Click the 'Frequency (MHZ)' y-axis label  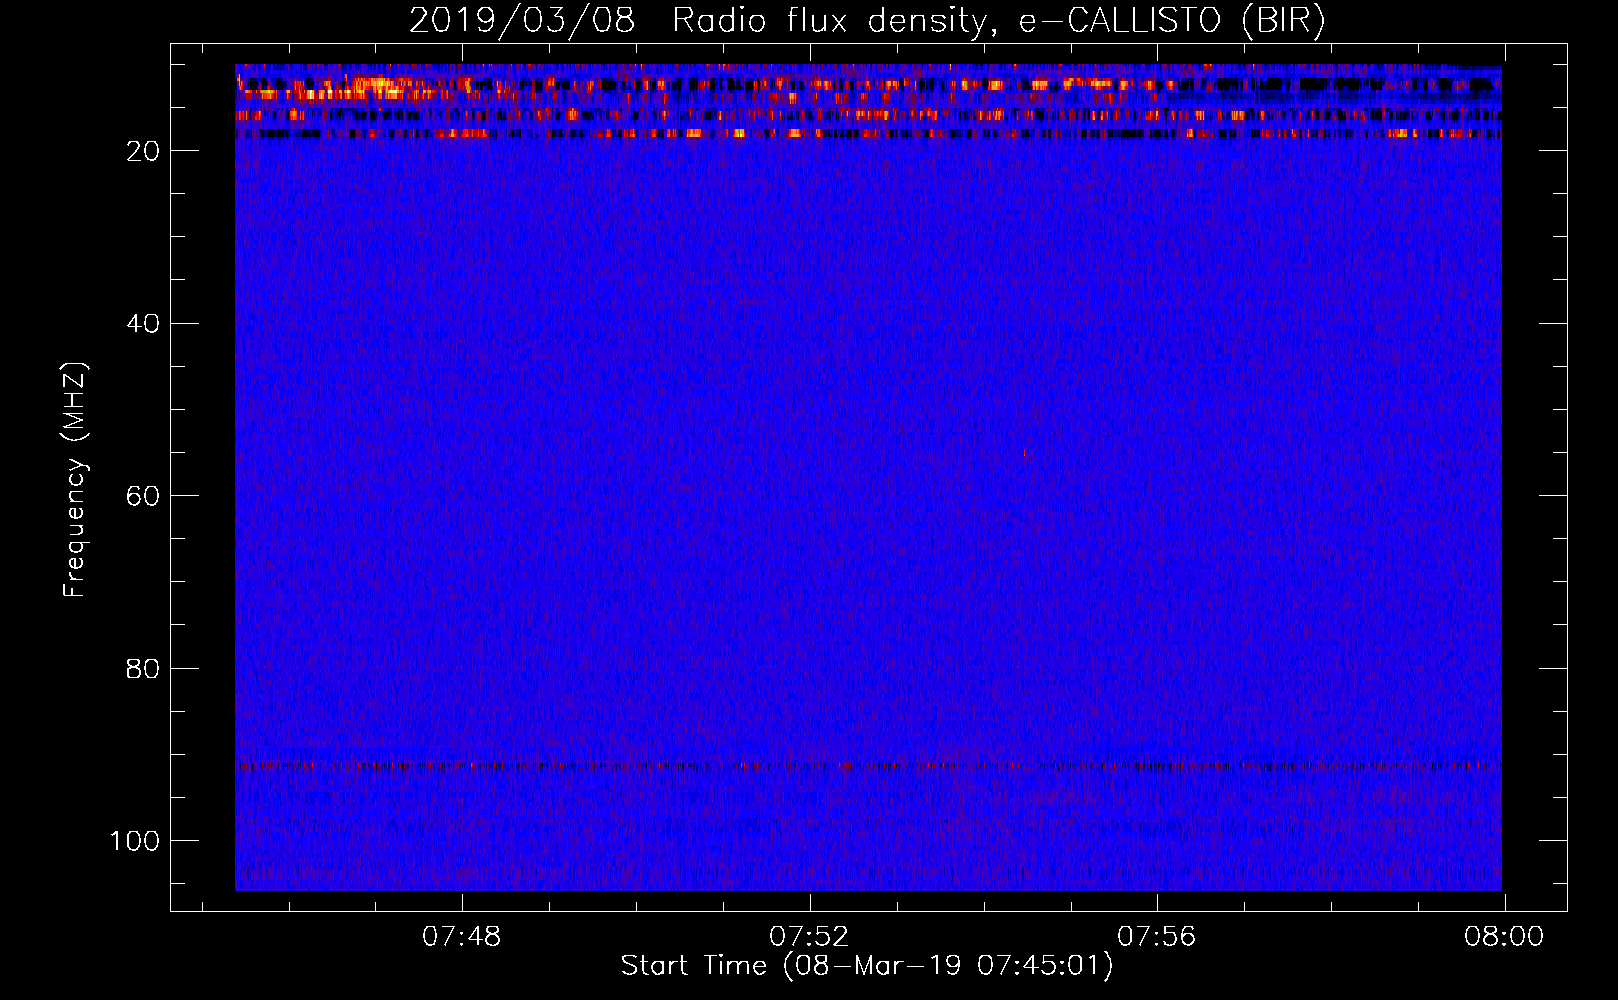(75, 479)
